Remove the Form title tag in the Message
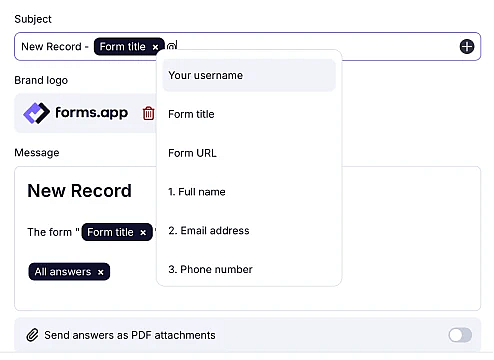This screenshot has width=494, height=360. (143, 232)
